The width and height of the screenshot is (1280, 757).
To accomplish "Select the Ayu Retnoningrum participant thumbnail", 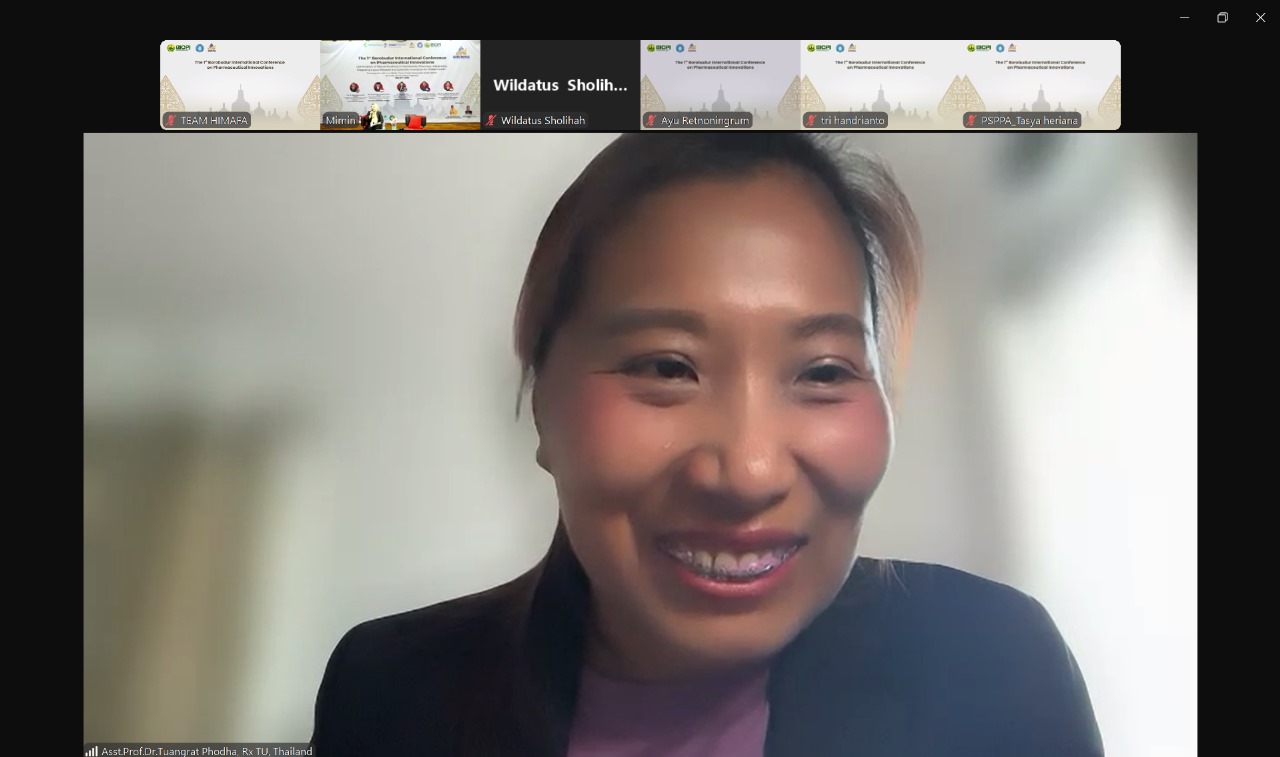I will [720, 85].
